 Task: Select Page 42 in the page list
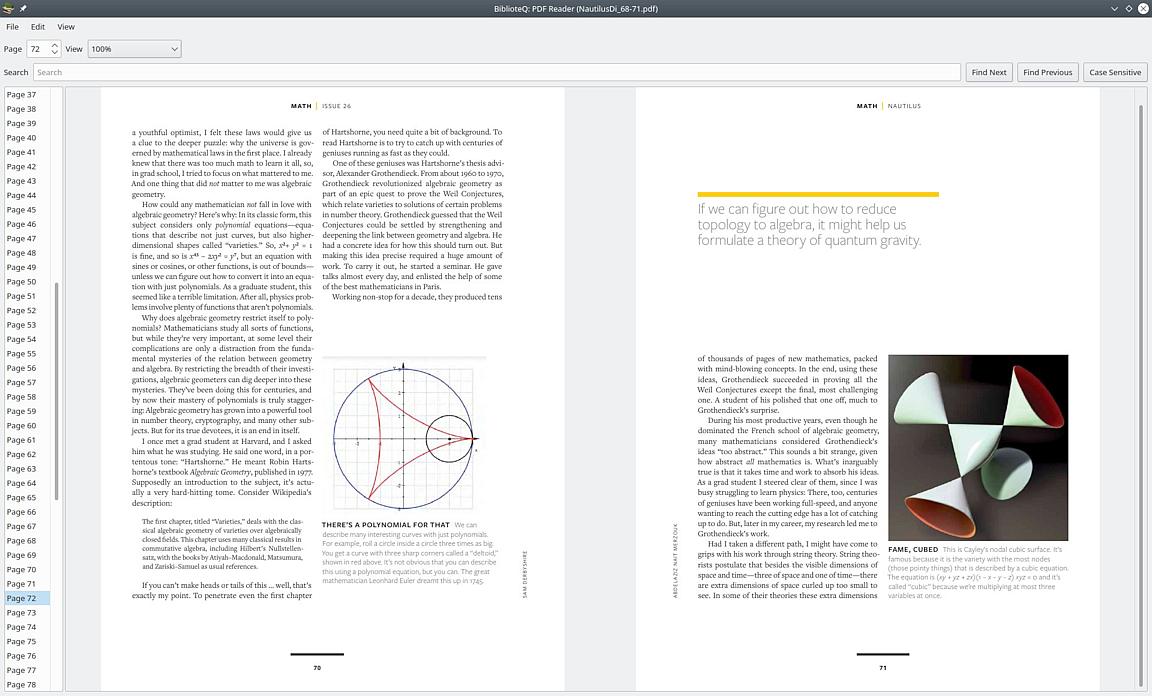click(x=27, y=166)
